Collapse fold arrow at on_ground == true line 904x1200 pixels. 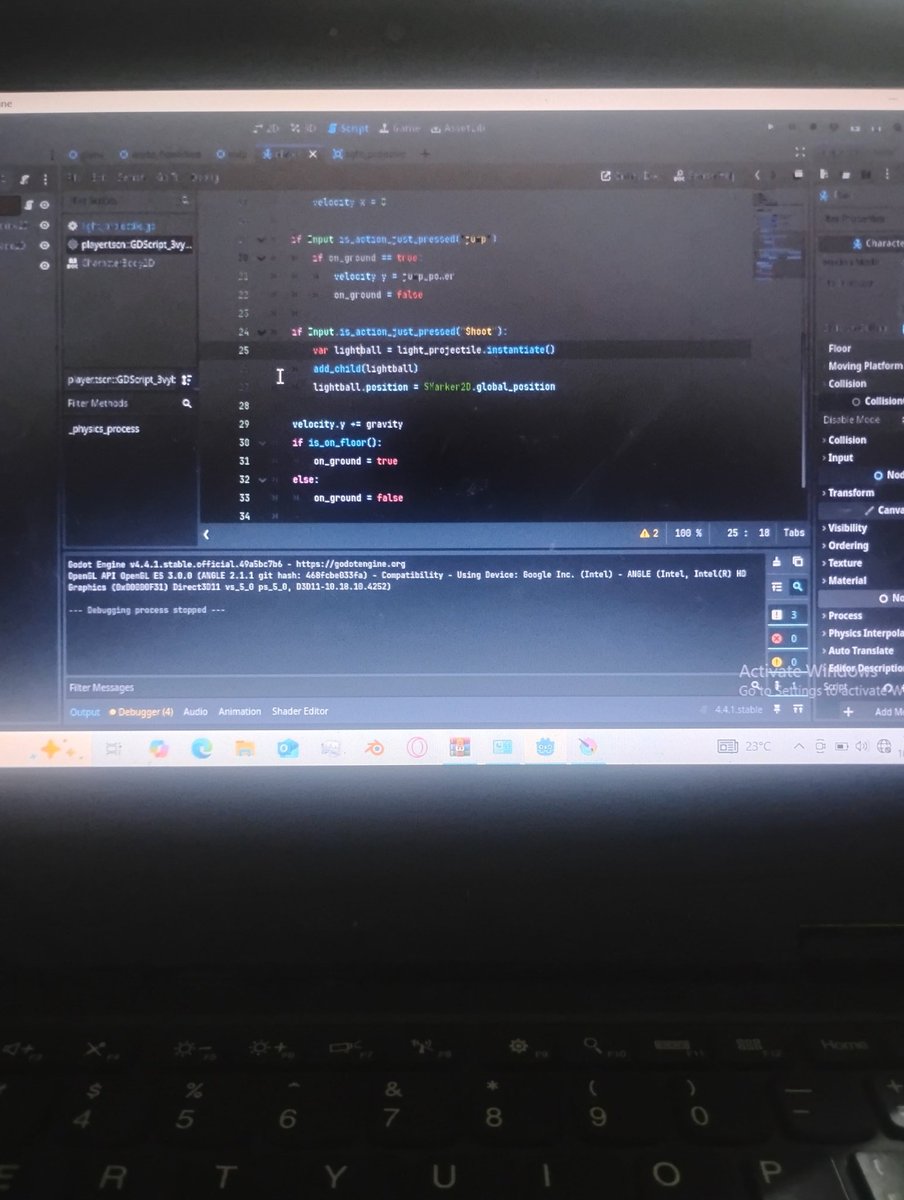pos(263,258)
